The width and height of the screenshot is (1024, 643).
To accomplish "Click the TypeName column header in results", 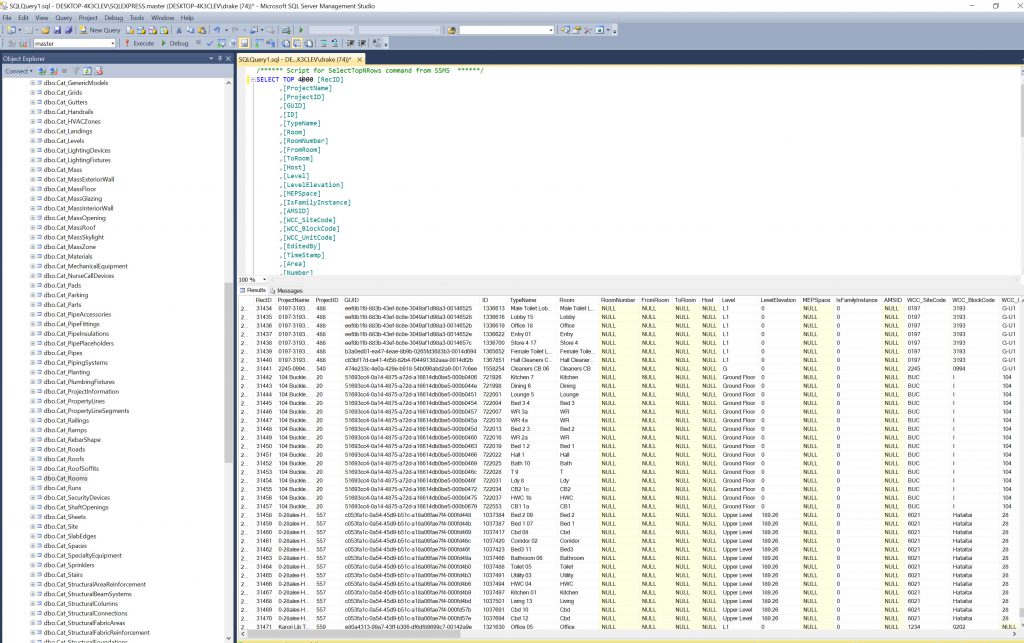I will pyautogui.click(x=523, y=300).
